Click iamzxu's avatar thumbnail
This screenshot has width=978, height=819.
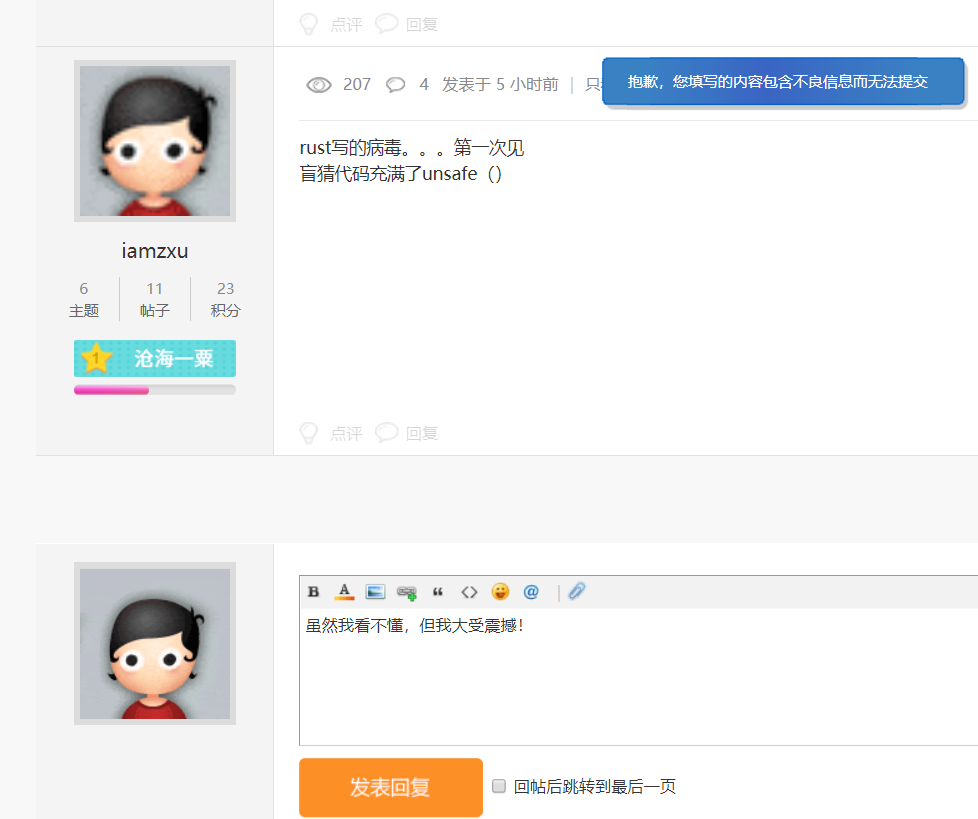coord(154,140)
